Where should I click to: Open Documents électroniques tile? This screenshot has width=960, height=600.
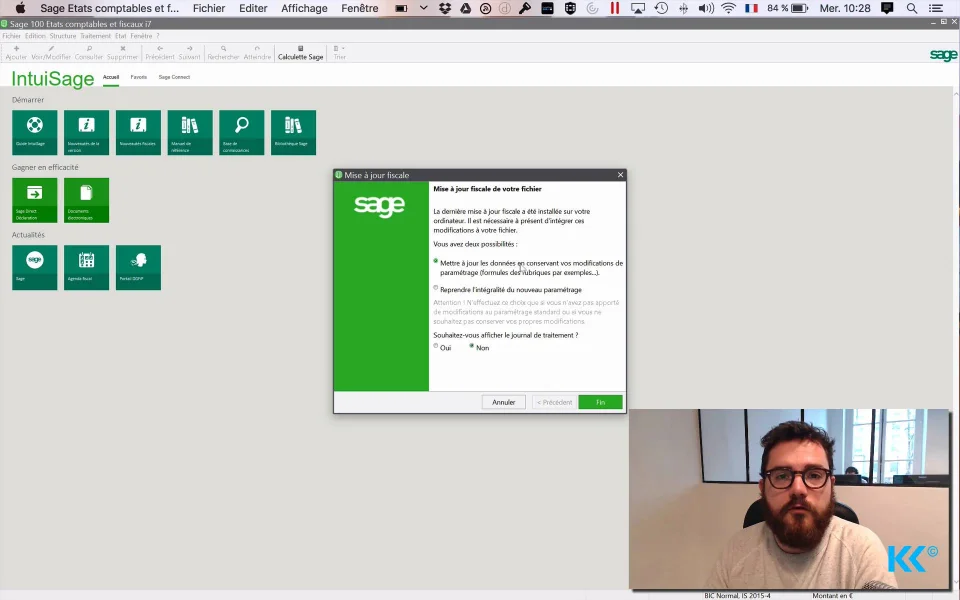pos(86,200)
